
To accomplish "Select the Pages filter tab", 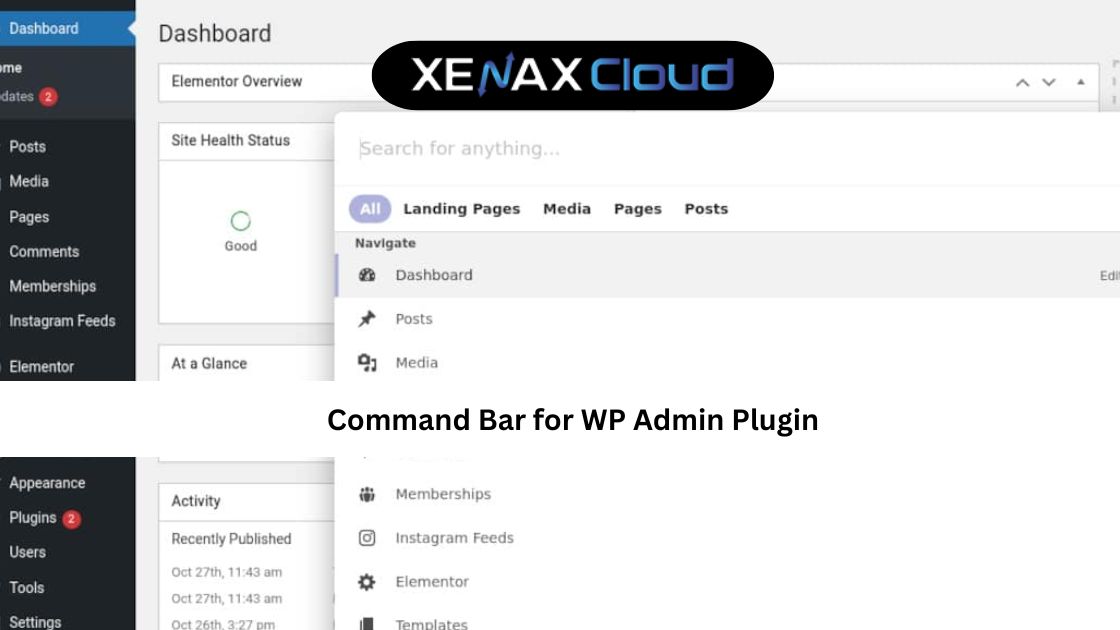I will tap(637, 209).
